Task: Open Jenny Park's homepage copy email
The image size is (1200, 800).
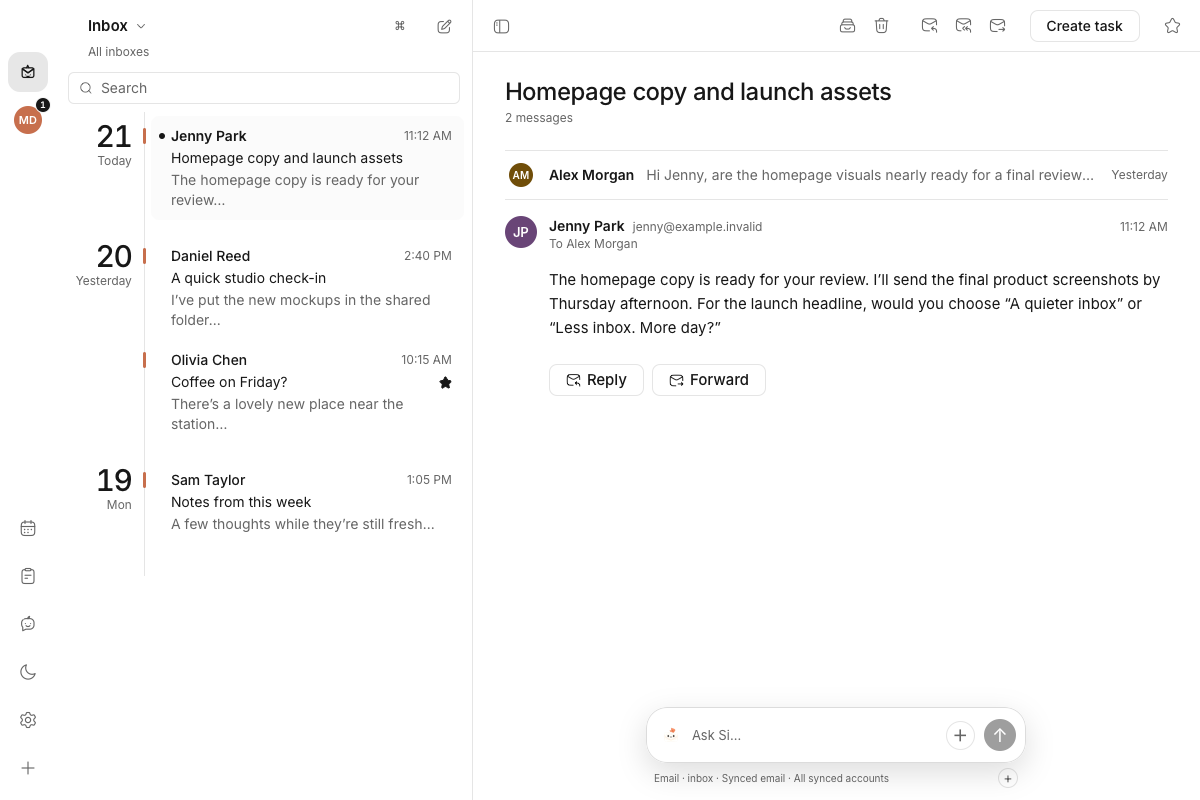Action: pyautogui.click(x=307, y=168)
